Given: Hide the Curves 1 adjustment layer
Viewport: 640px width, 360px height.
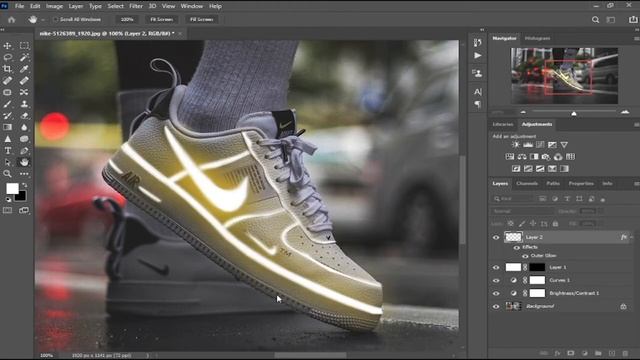Looking at the screenshot, I should tap(496, 280).
